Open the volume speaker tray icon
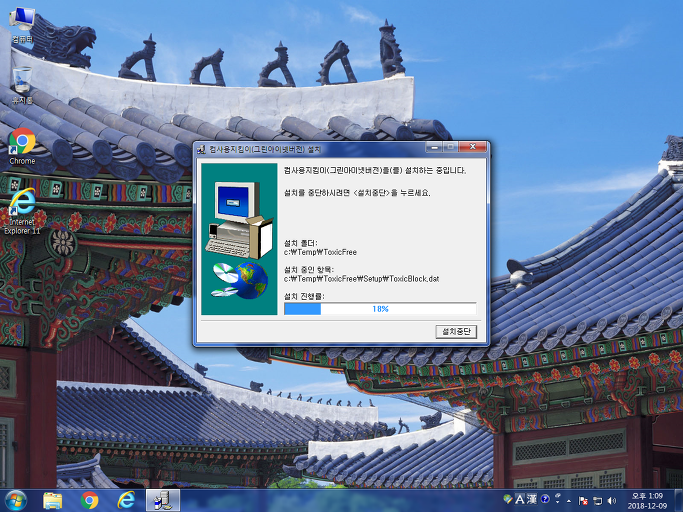Viewport: 683px width, 512px height. pyautogui.click(x=612, y=501)
